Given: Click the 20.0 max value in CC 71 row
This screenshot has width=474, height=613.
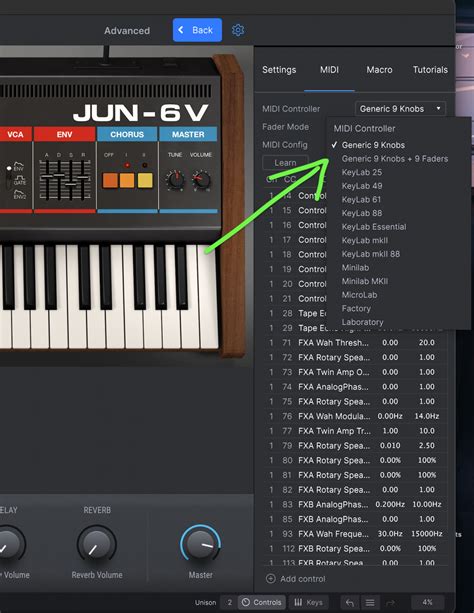Looking at the screenshot, I should 427,343.
